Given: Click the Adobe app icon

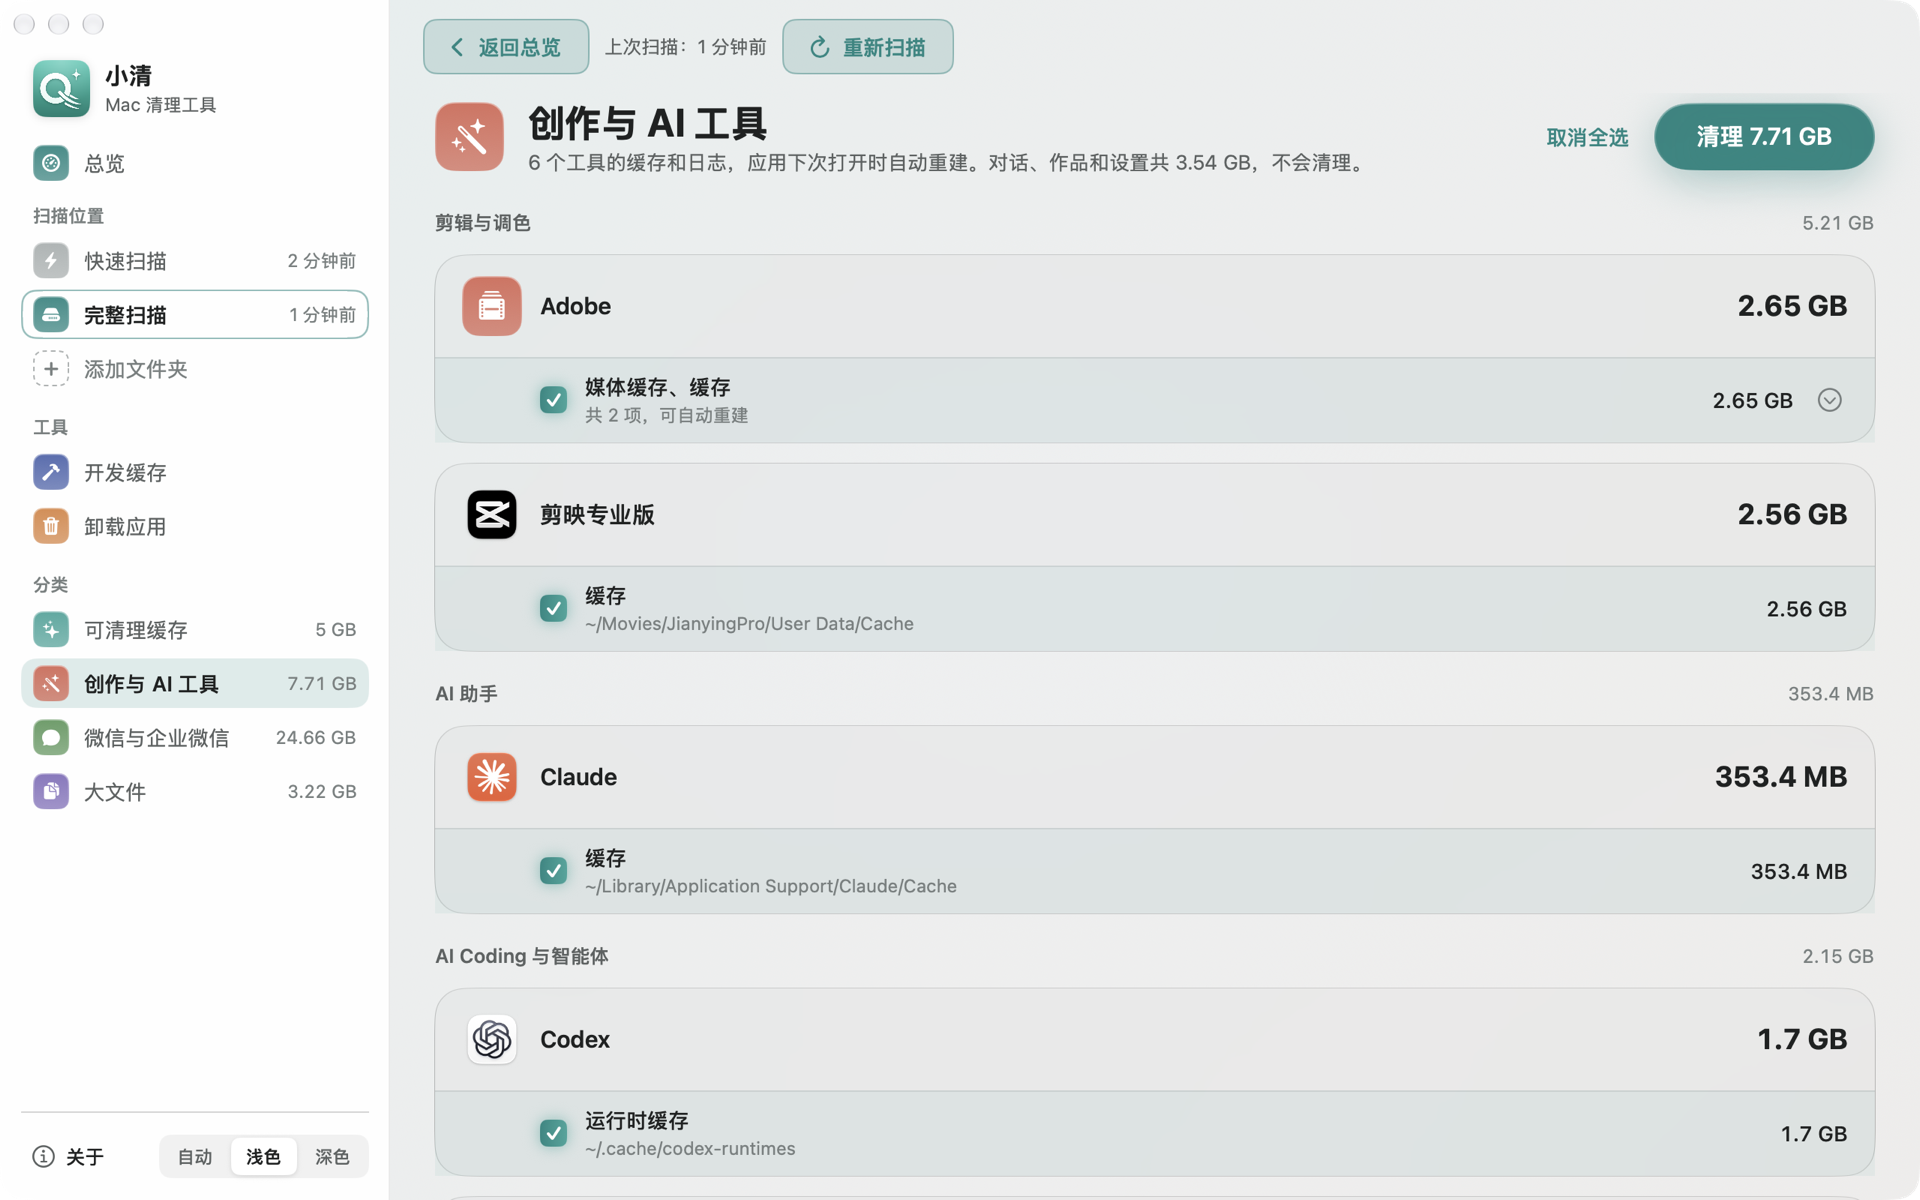Looking at the screenshot, I should coord(492,306).
